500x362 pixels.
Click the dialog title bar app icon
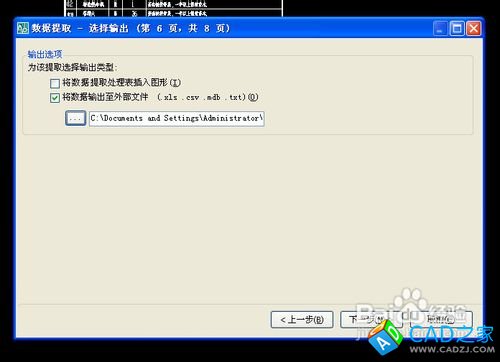point(23,28)
